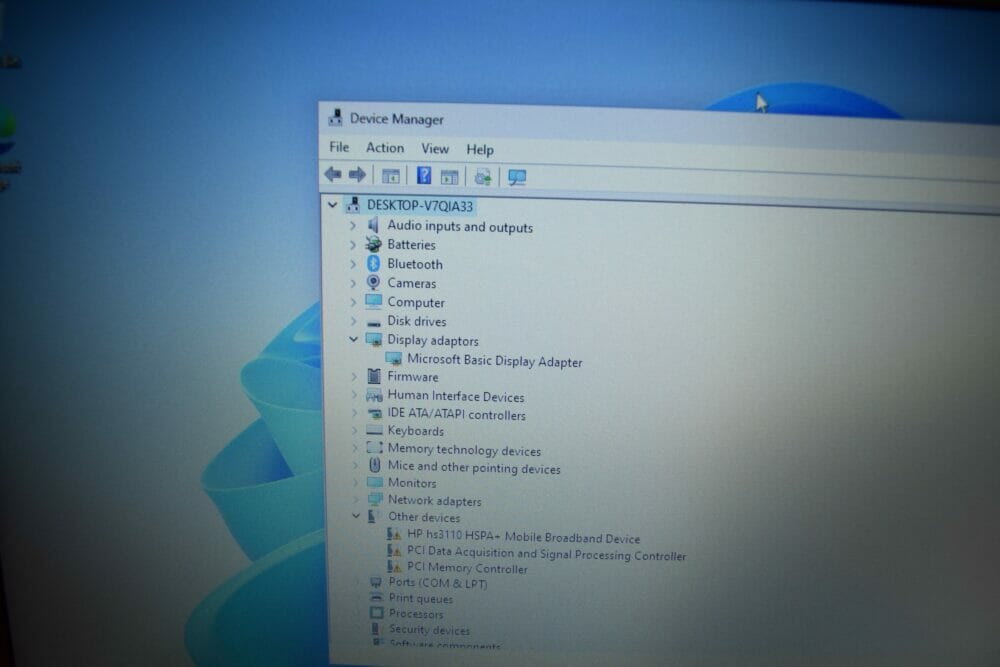This screenshot has height=667, width=1000.
Task: Select the Print queues row
Action: [420, 599]
